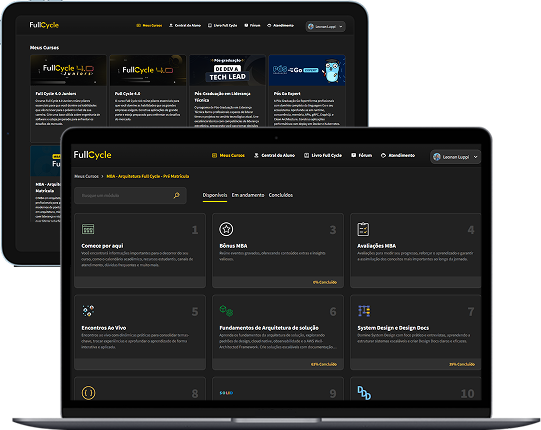Open Central do Aluno in laptop navbar
Viewport: 541px width, 430px height.
tap(274, 156)
